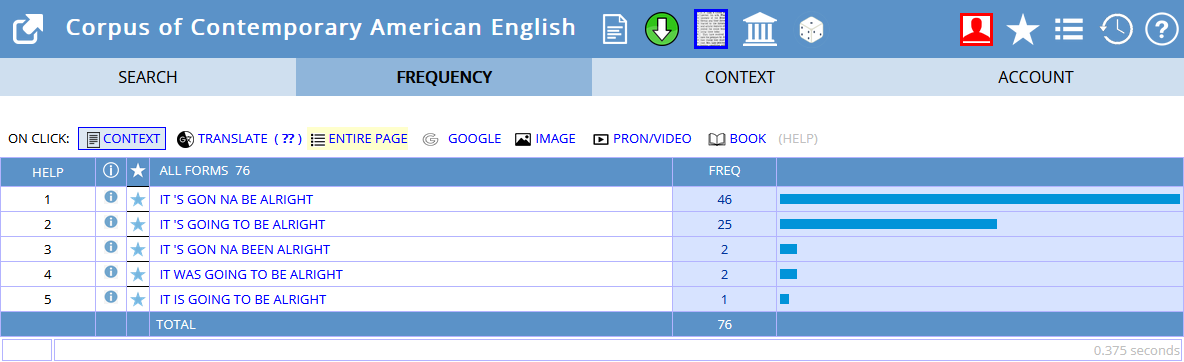Click the ALL FORMS 76 header
Image resolution: width=1184 pixels, height=362 pixels.
pyautogui.click(x=205, y=171)
